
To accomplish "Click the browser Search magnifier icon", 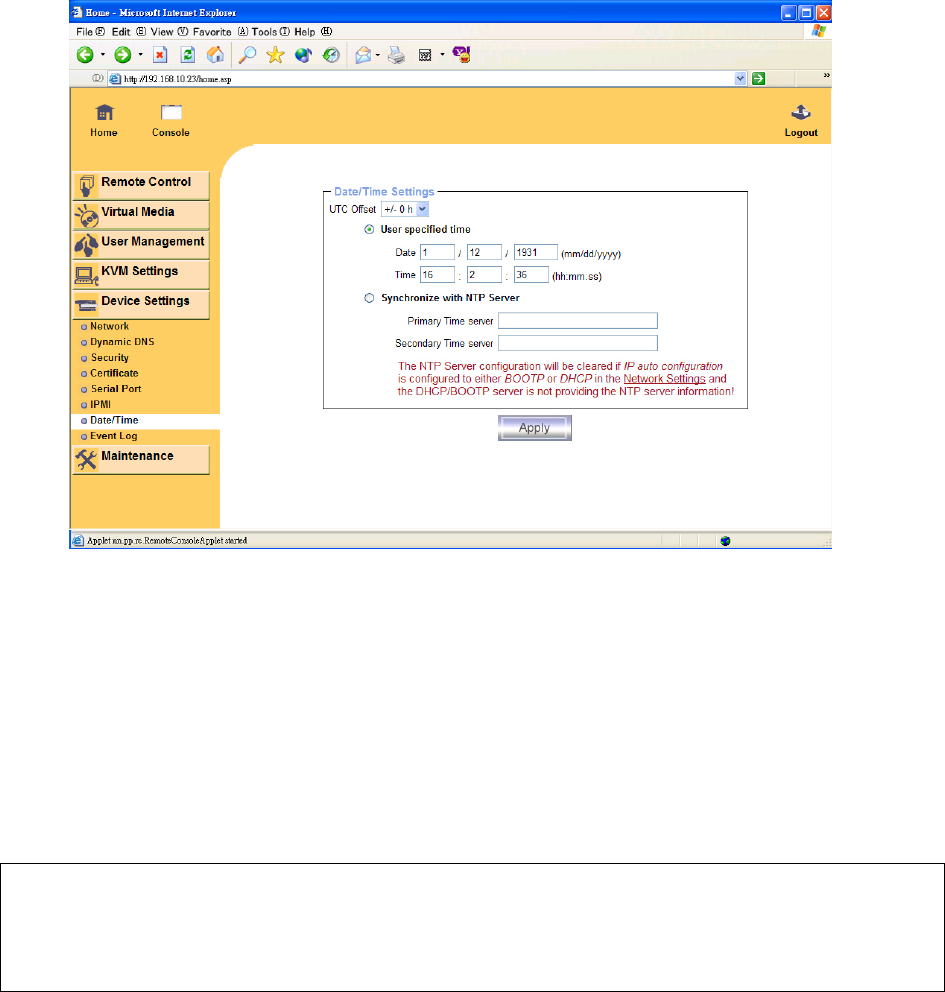I will 247,56.
